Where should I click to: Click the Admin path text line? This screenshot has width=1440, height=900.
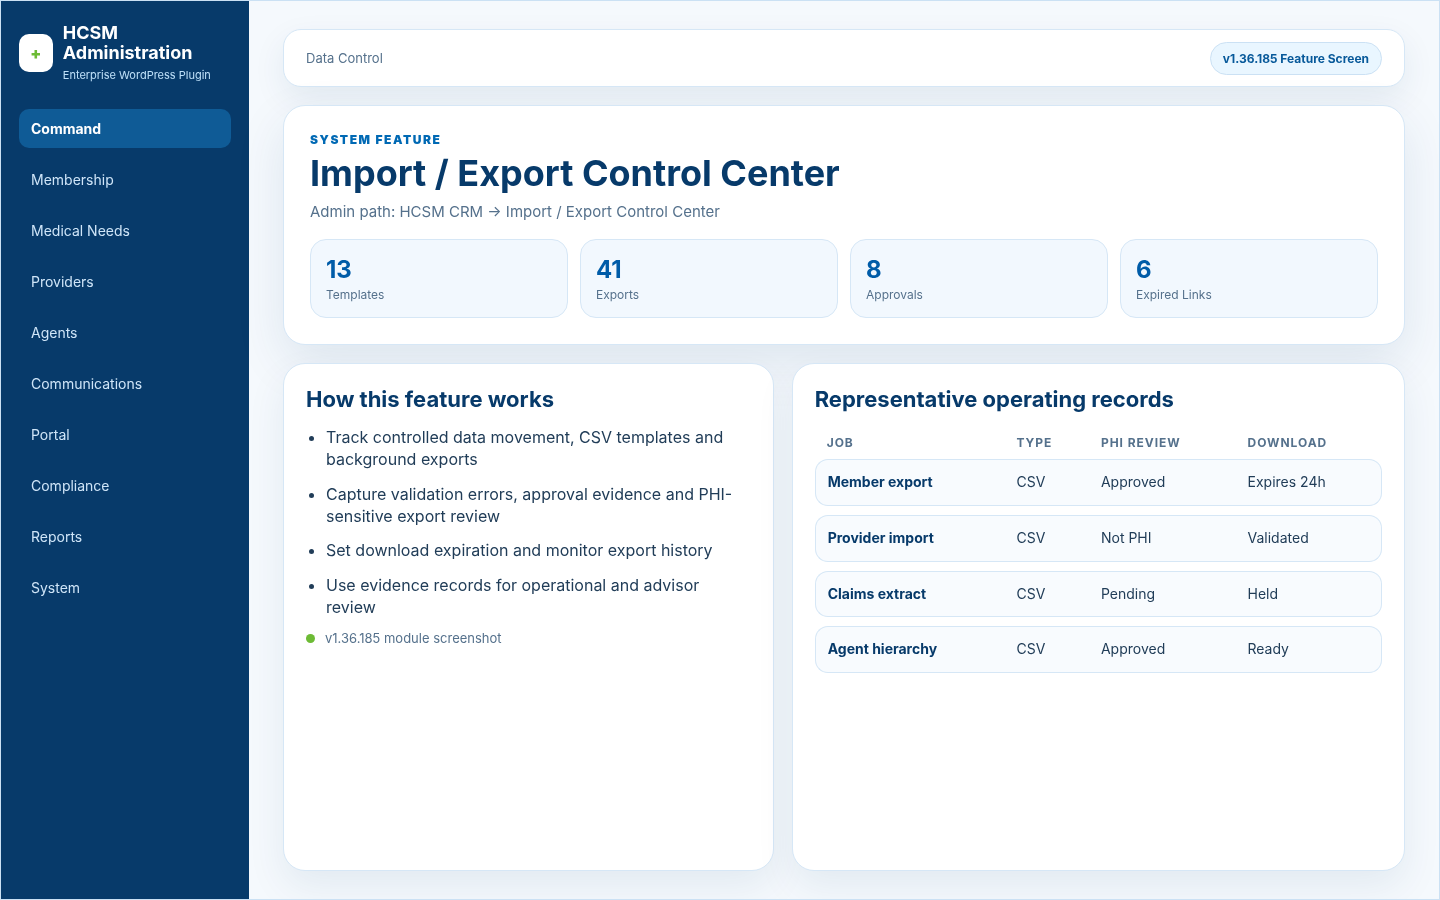click(514, 212)
